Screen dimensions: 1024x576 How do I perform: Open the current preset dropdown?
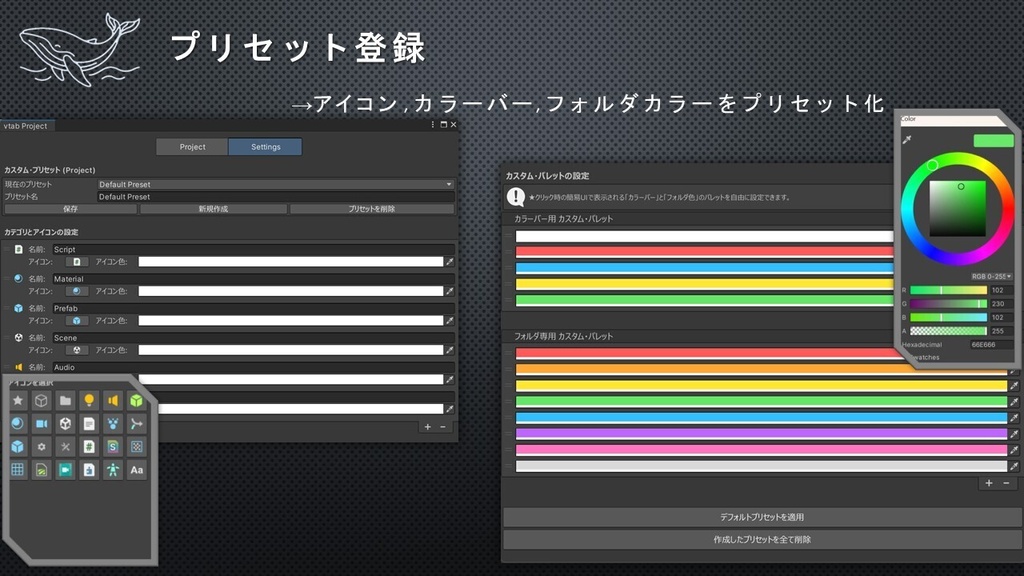click(276, 184)
